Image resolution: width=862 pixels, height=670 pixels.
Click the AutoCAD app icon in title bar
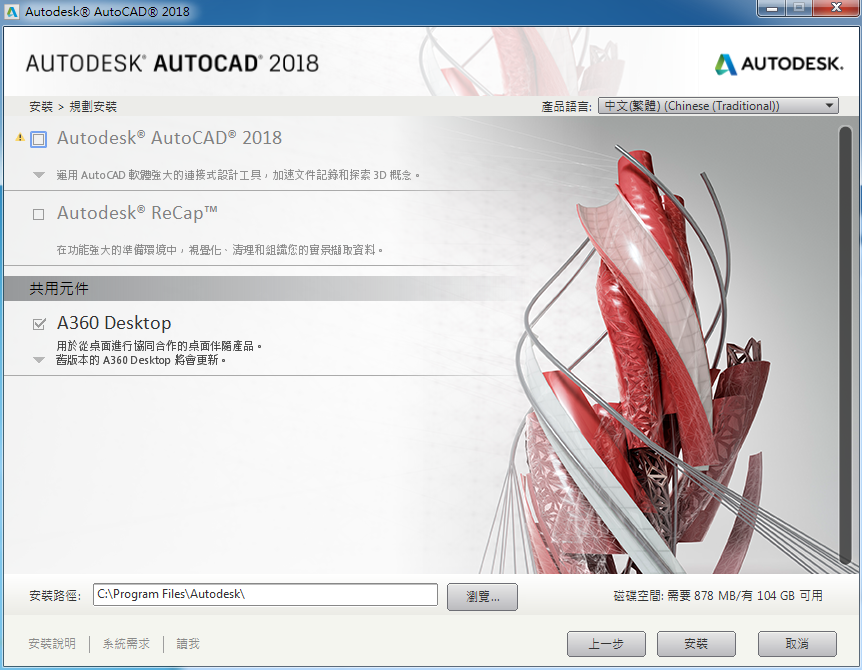point(12,12)
